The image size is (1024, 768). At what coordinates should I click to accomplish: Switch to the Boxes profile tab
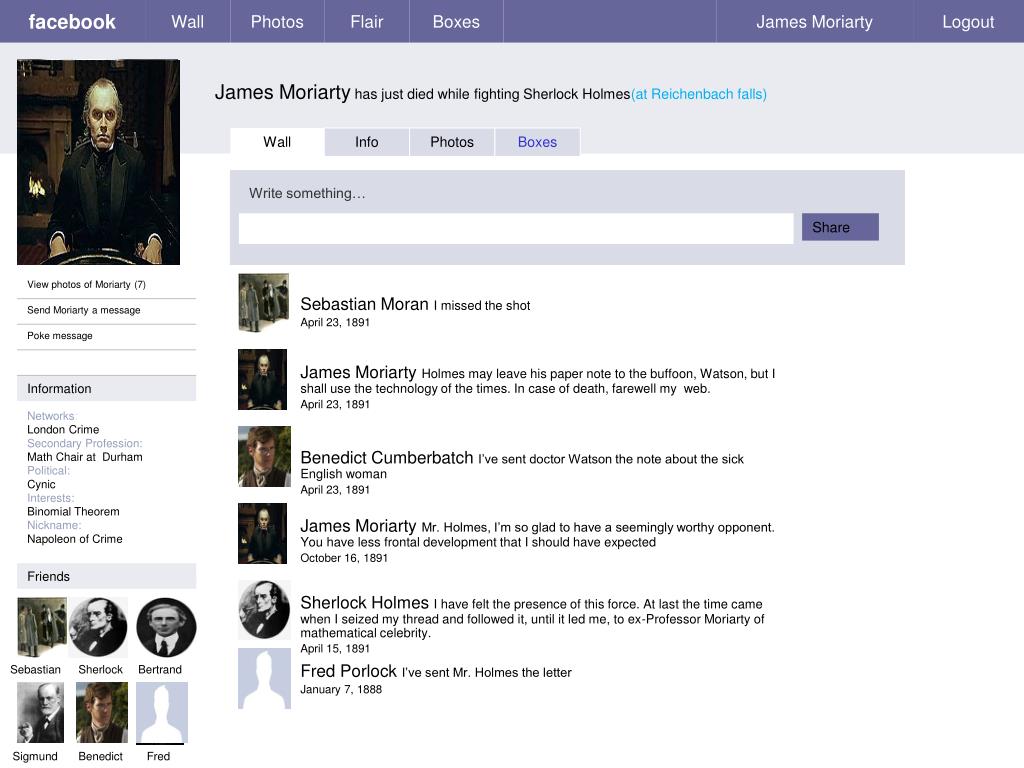pyautogui.click(x=537, y=142)
